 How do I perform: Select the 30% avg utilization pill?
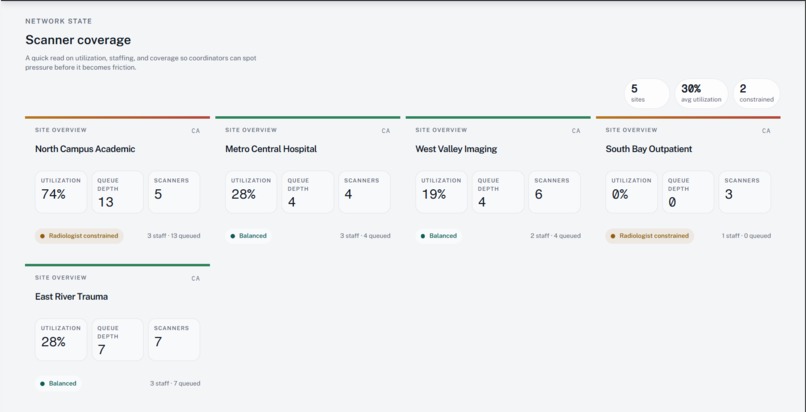(701, 93)
